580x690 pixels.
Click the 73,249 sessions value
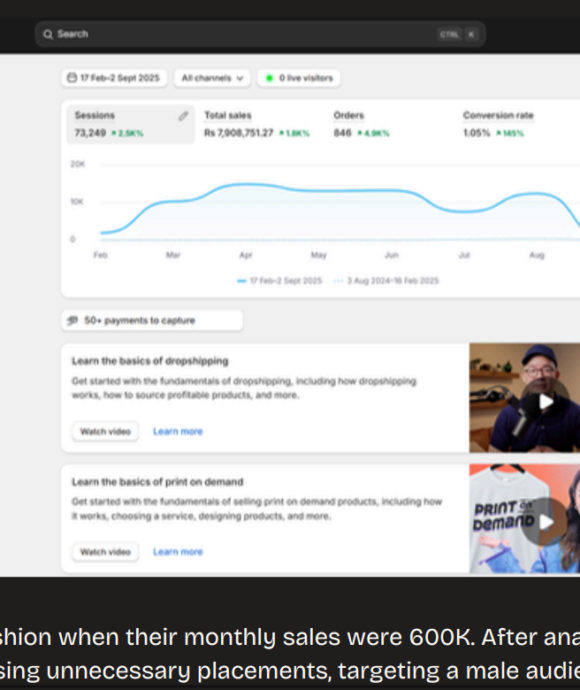(x=90, y=133)
